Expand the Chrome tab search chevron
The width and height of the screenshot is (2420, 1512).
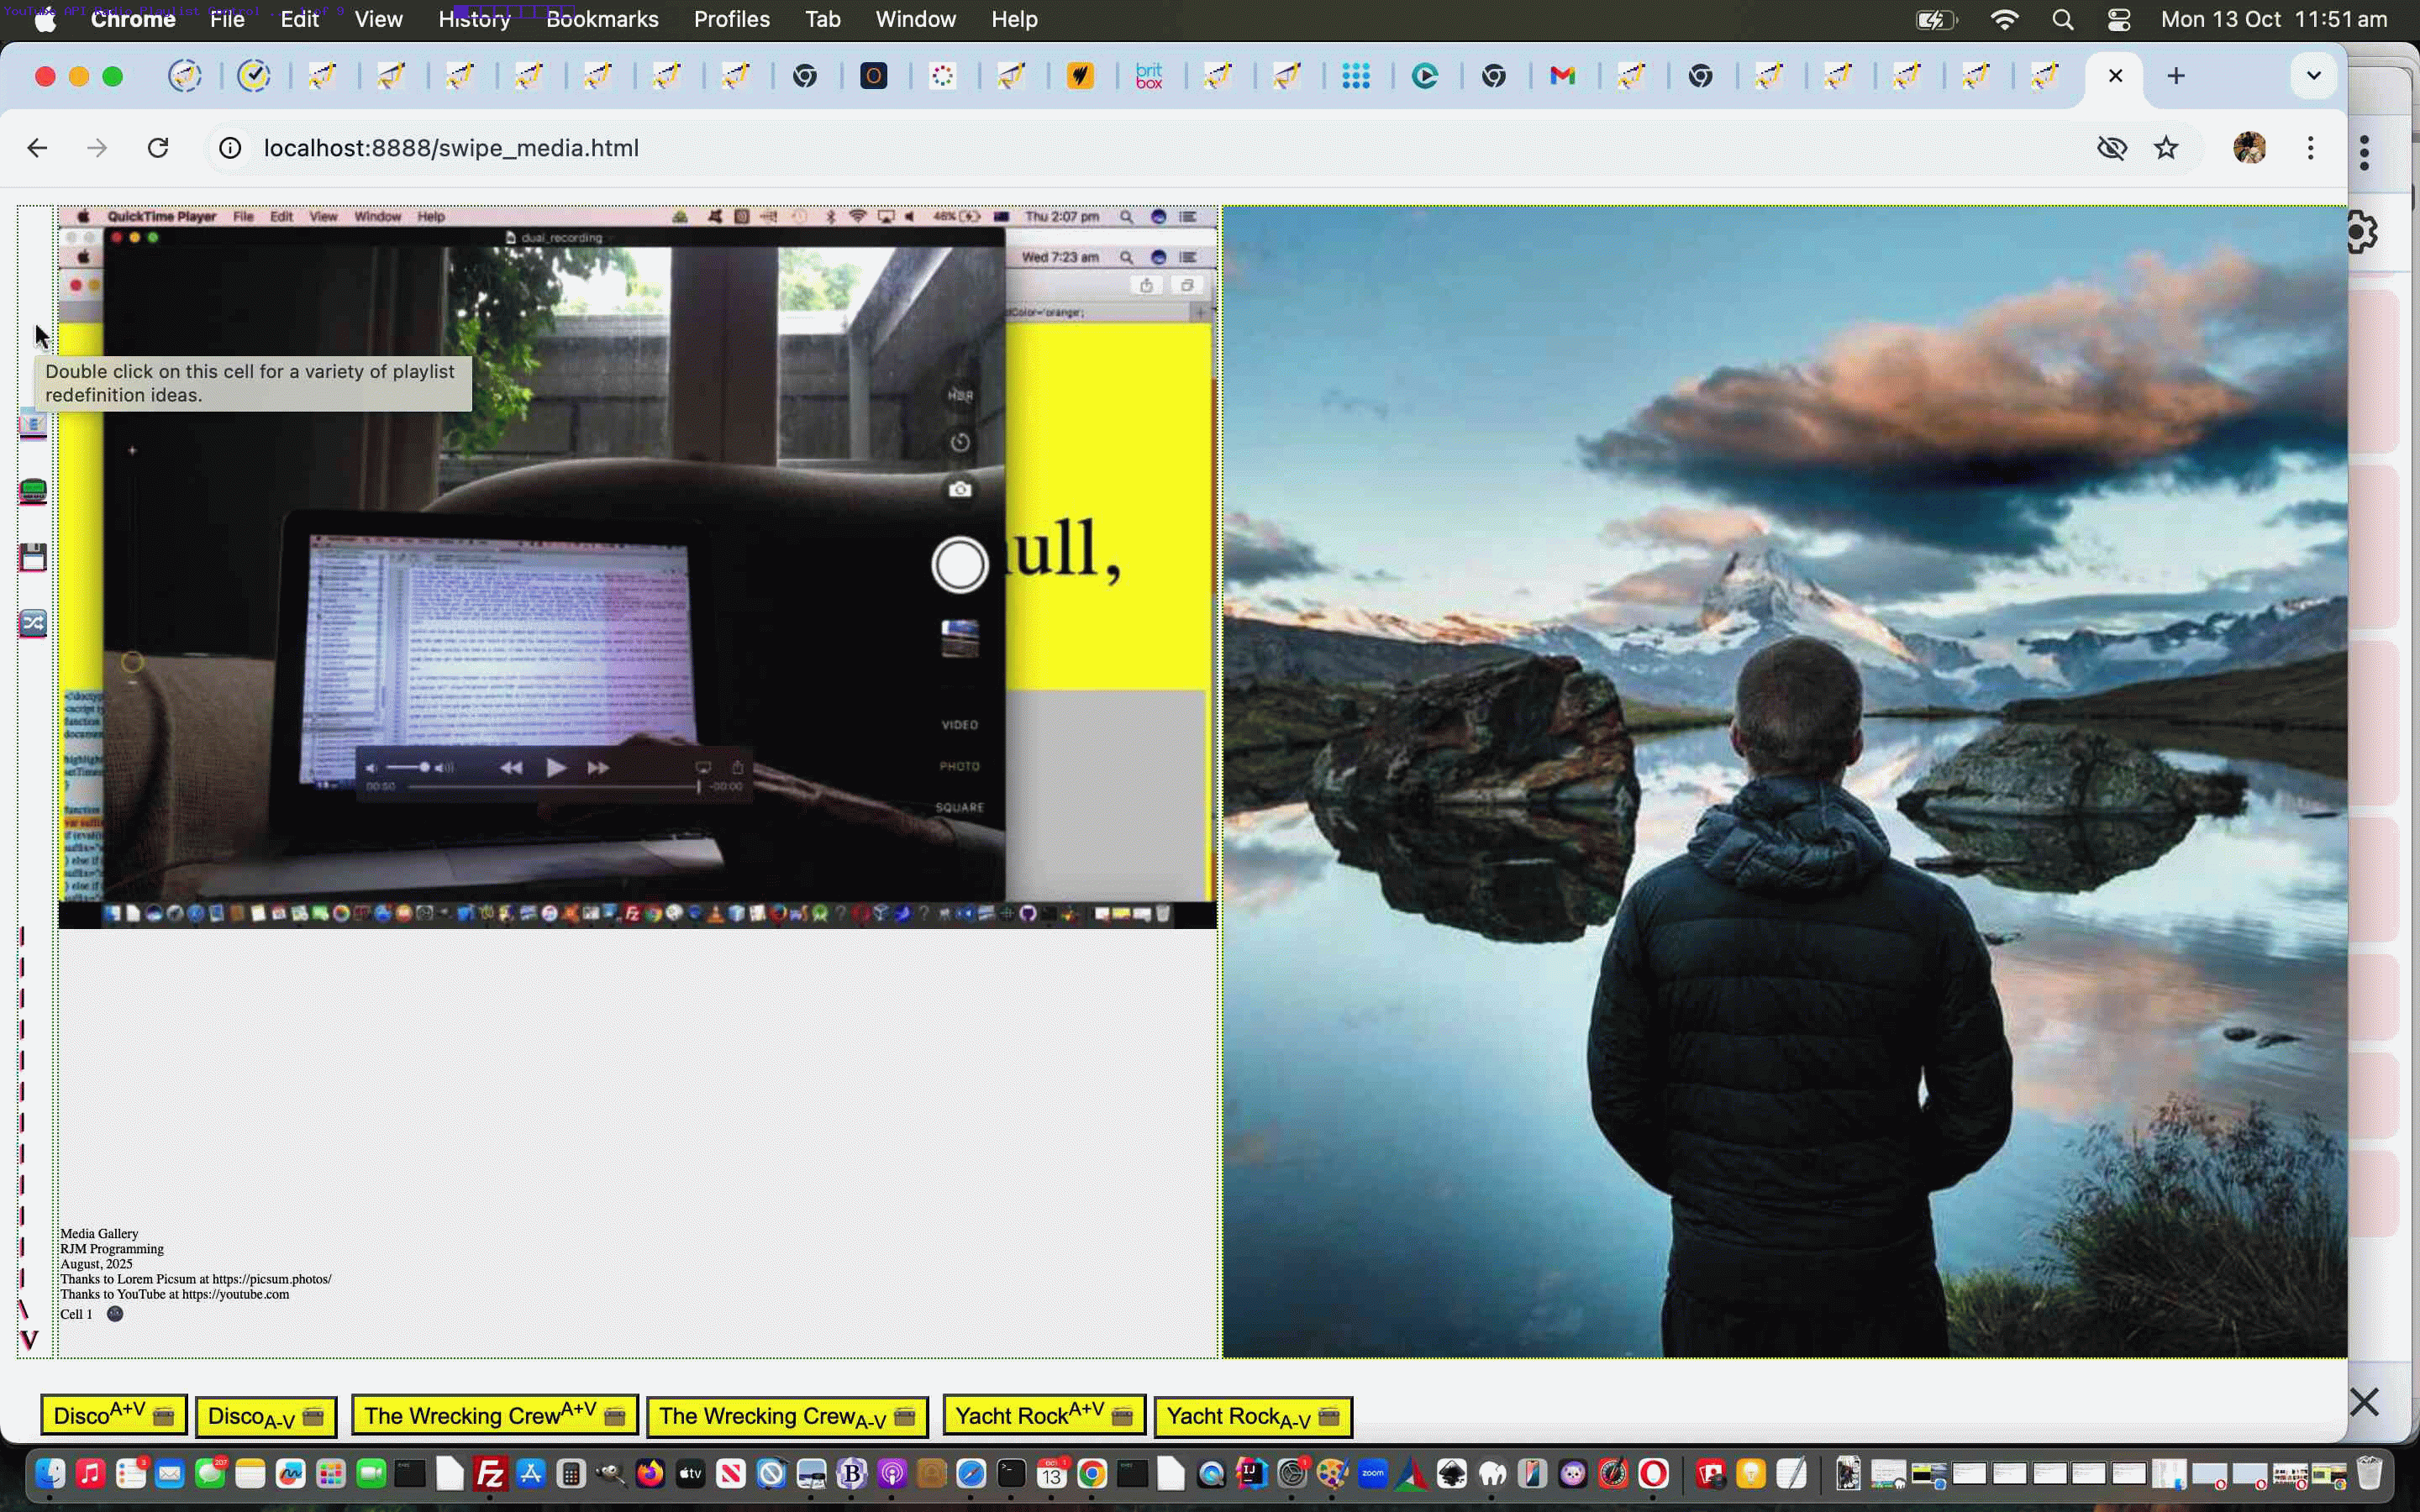(2313, 76)
